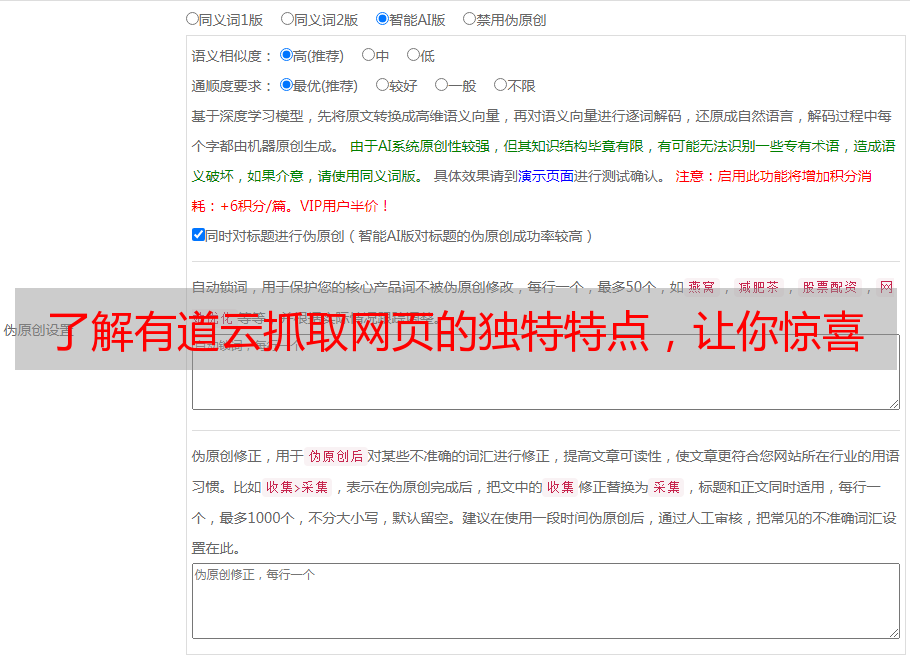The image size is (911, 658).
Task: Set 通顺度要求 to 不限
Action: [x=500, y=85]
